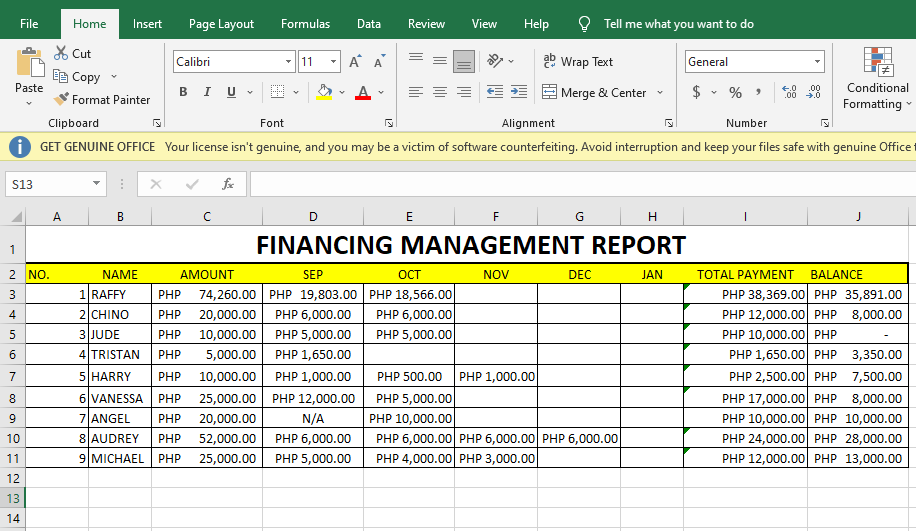Toggle Underline formatting
The height and width of the screenshot is (531, 916).
[231, 92]
